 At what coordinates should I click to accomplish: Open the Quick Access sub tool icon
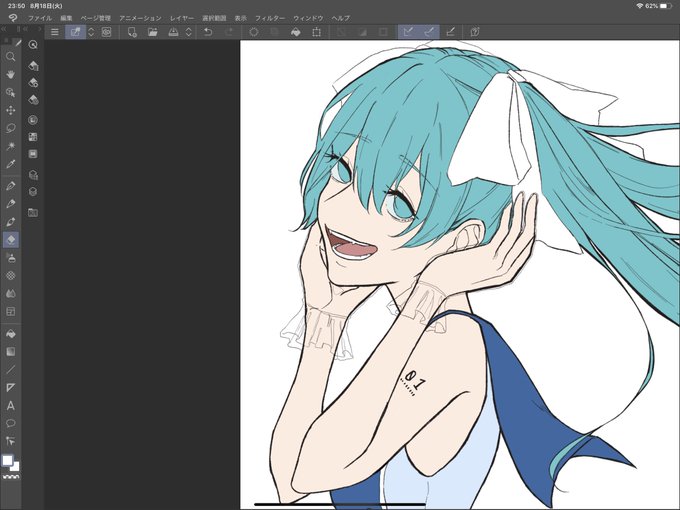(33, 45)
